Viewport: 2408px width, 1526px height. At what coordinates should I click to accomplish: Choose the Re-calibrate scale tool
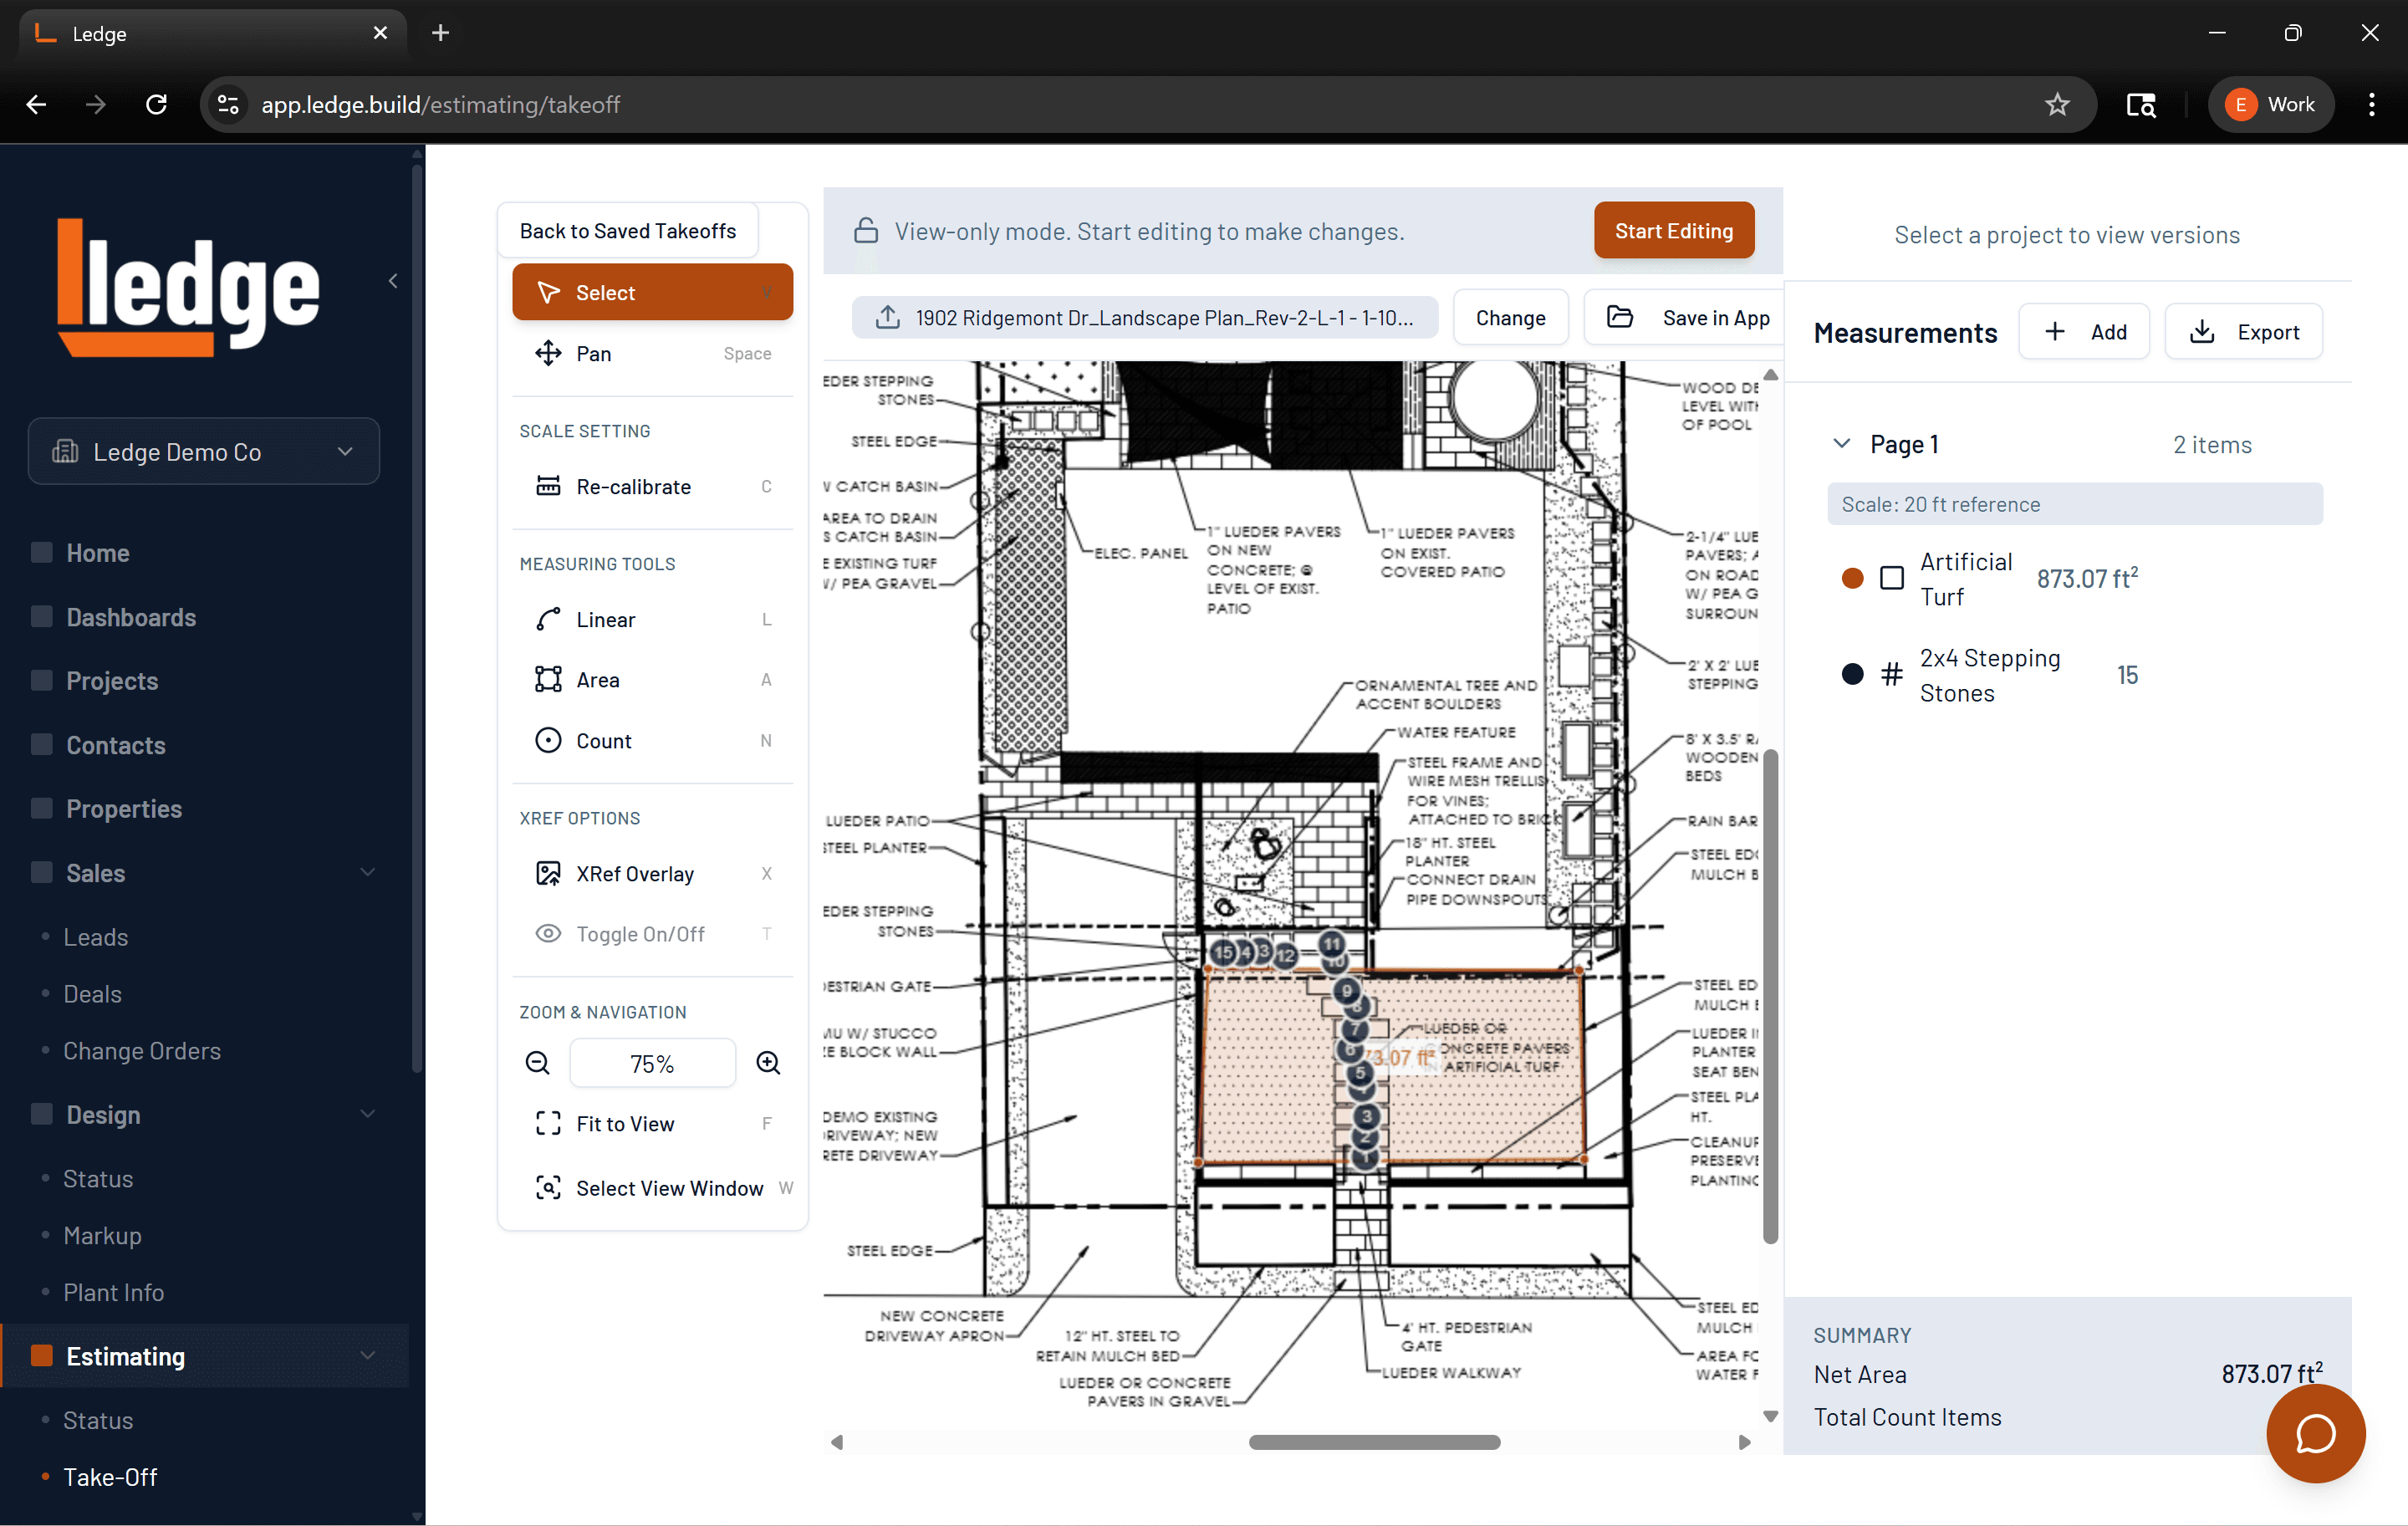[x=652, y=486]
